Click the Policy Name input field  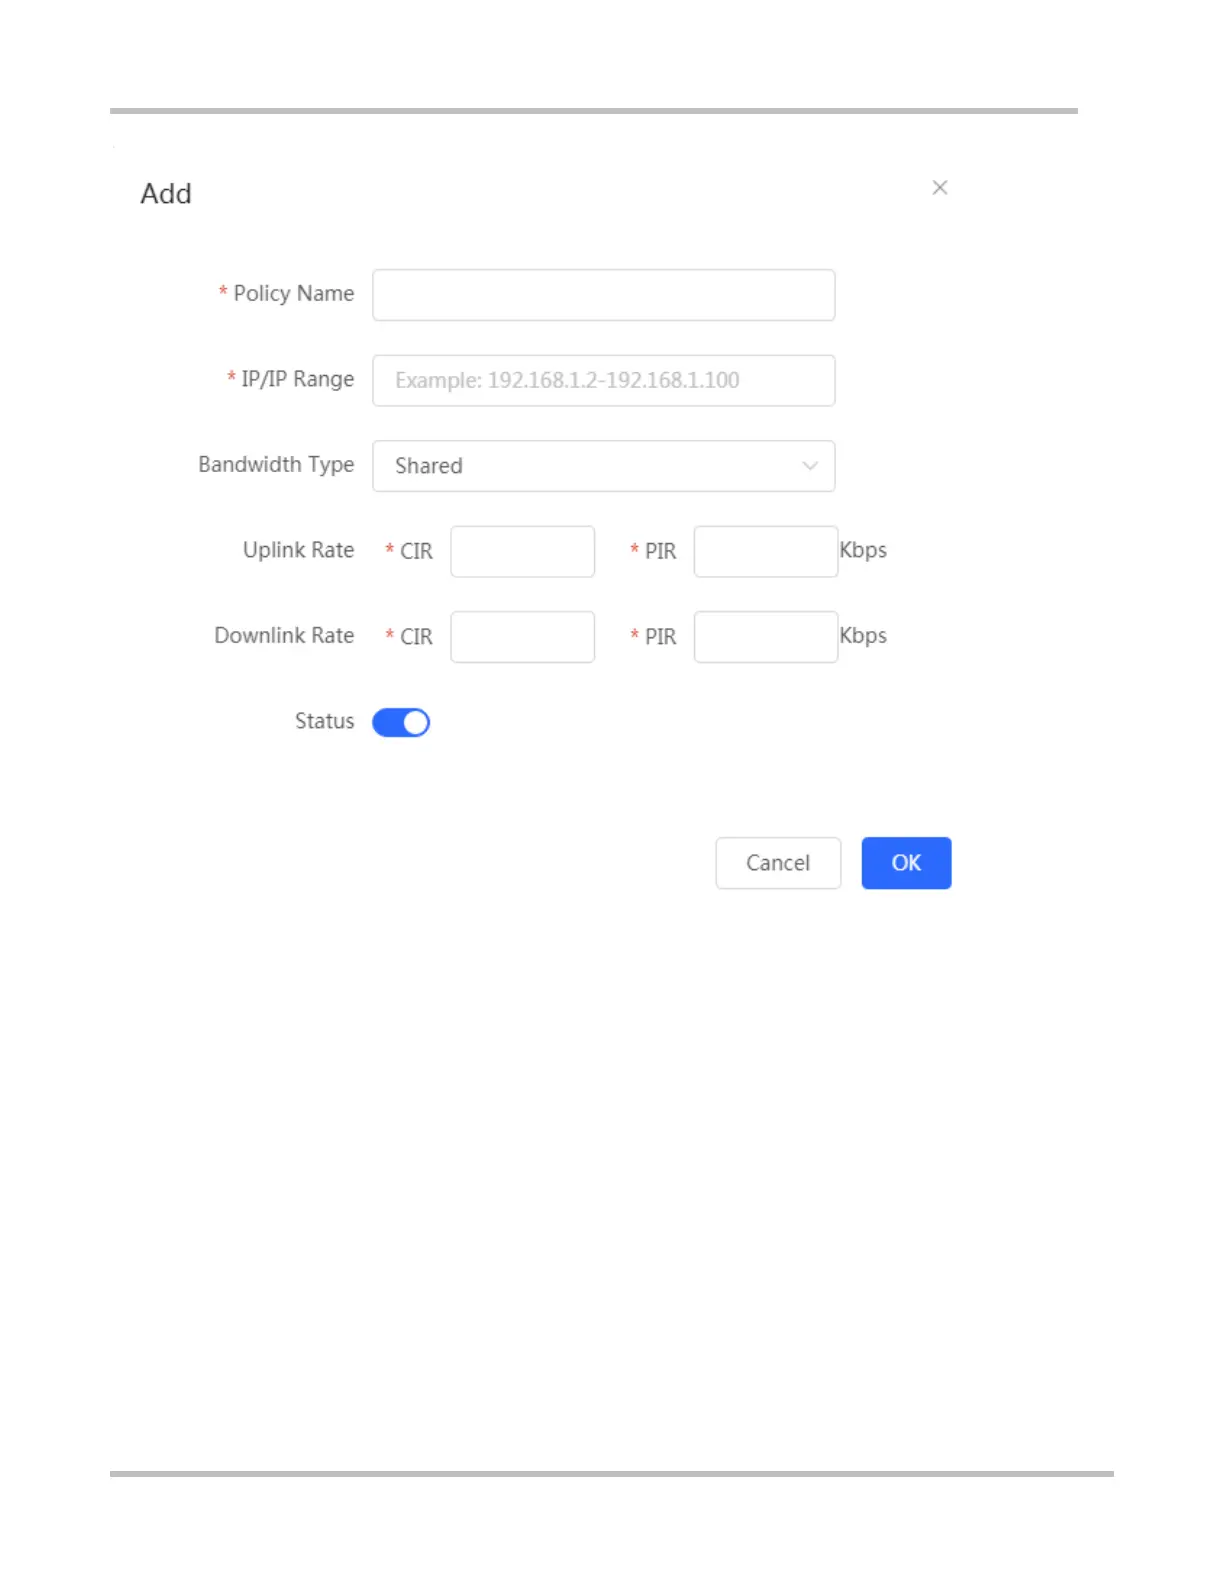(603, 295)
